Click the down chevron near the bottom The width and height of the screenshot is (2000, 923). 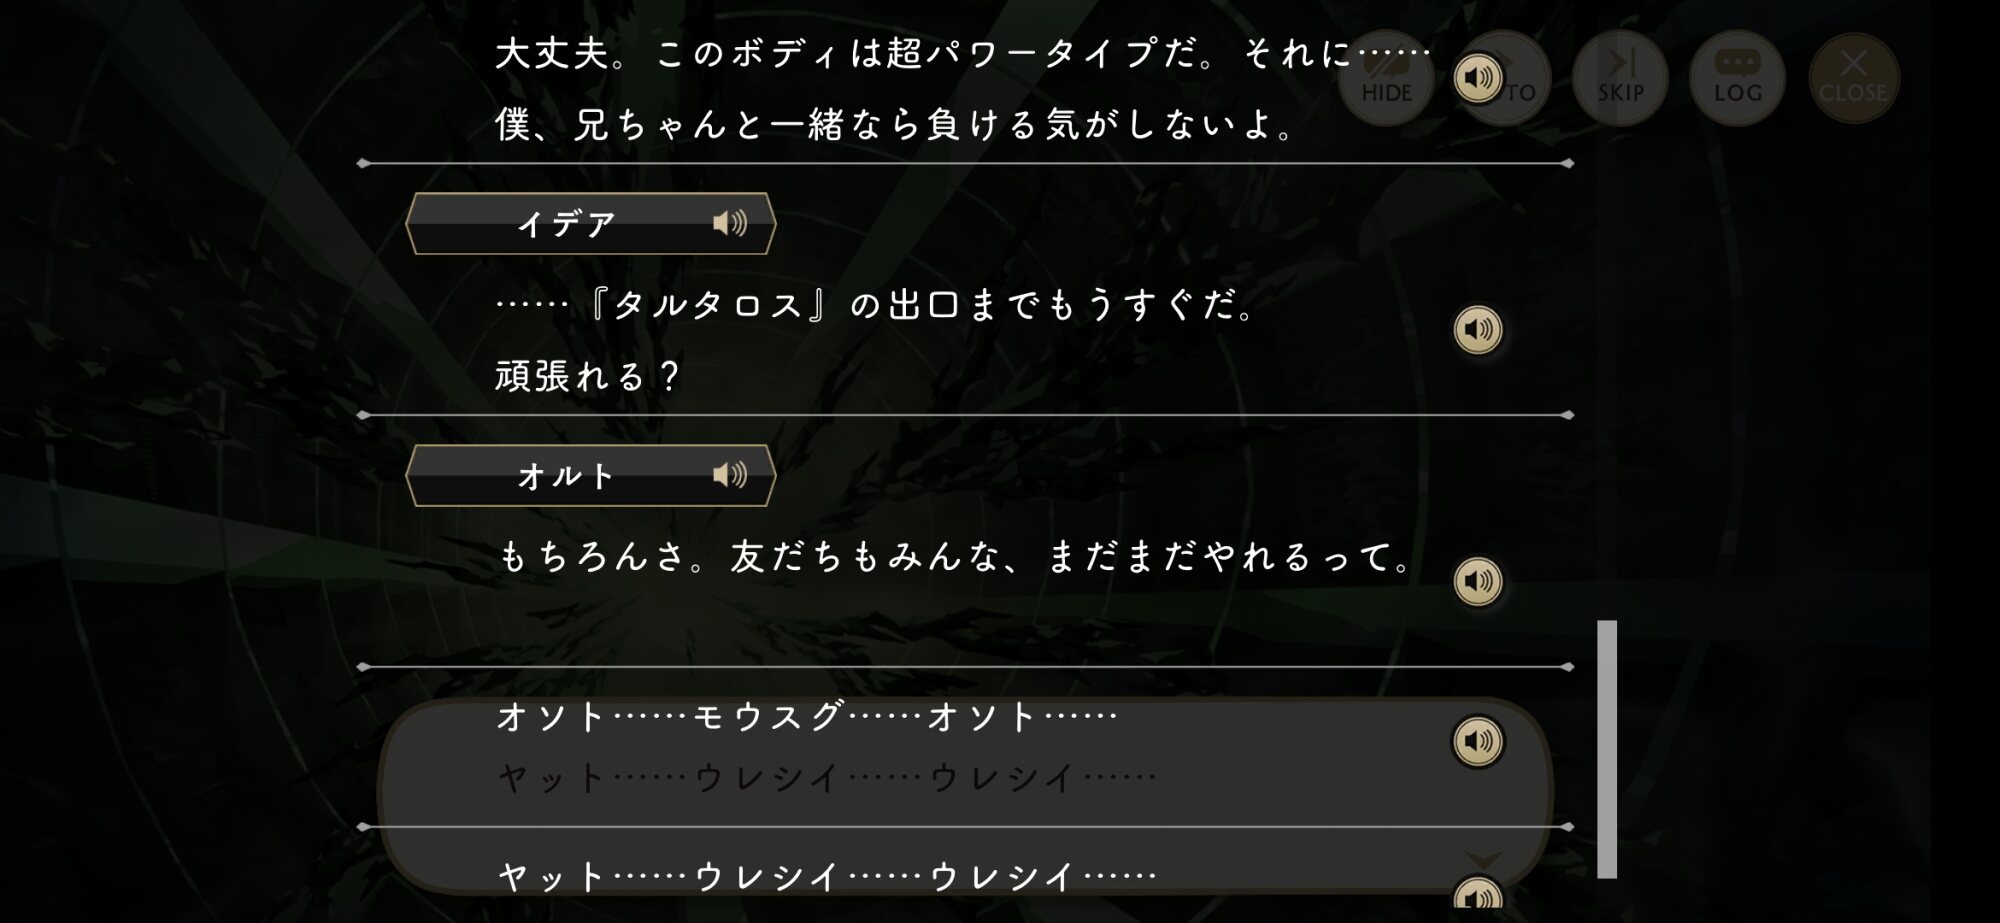[x=1483, y=860]
